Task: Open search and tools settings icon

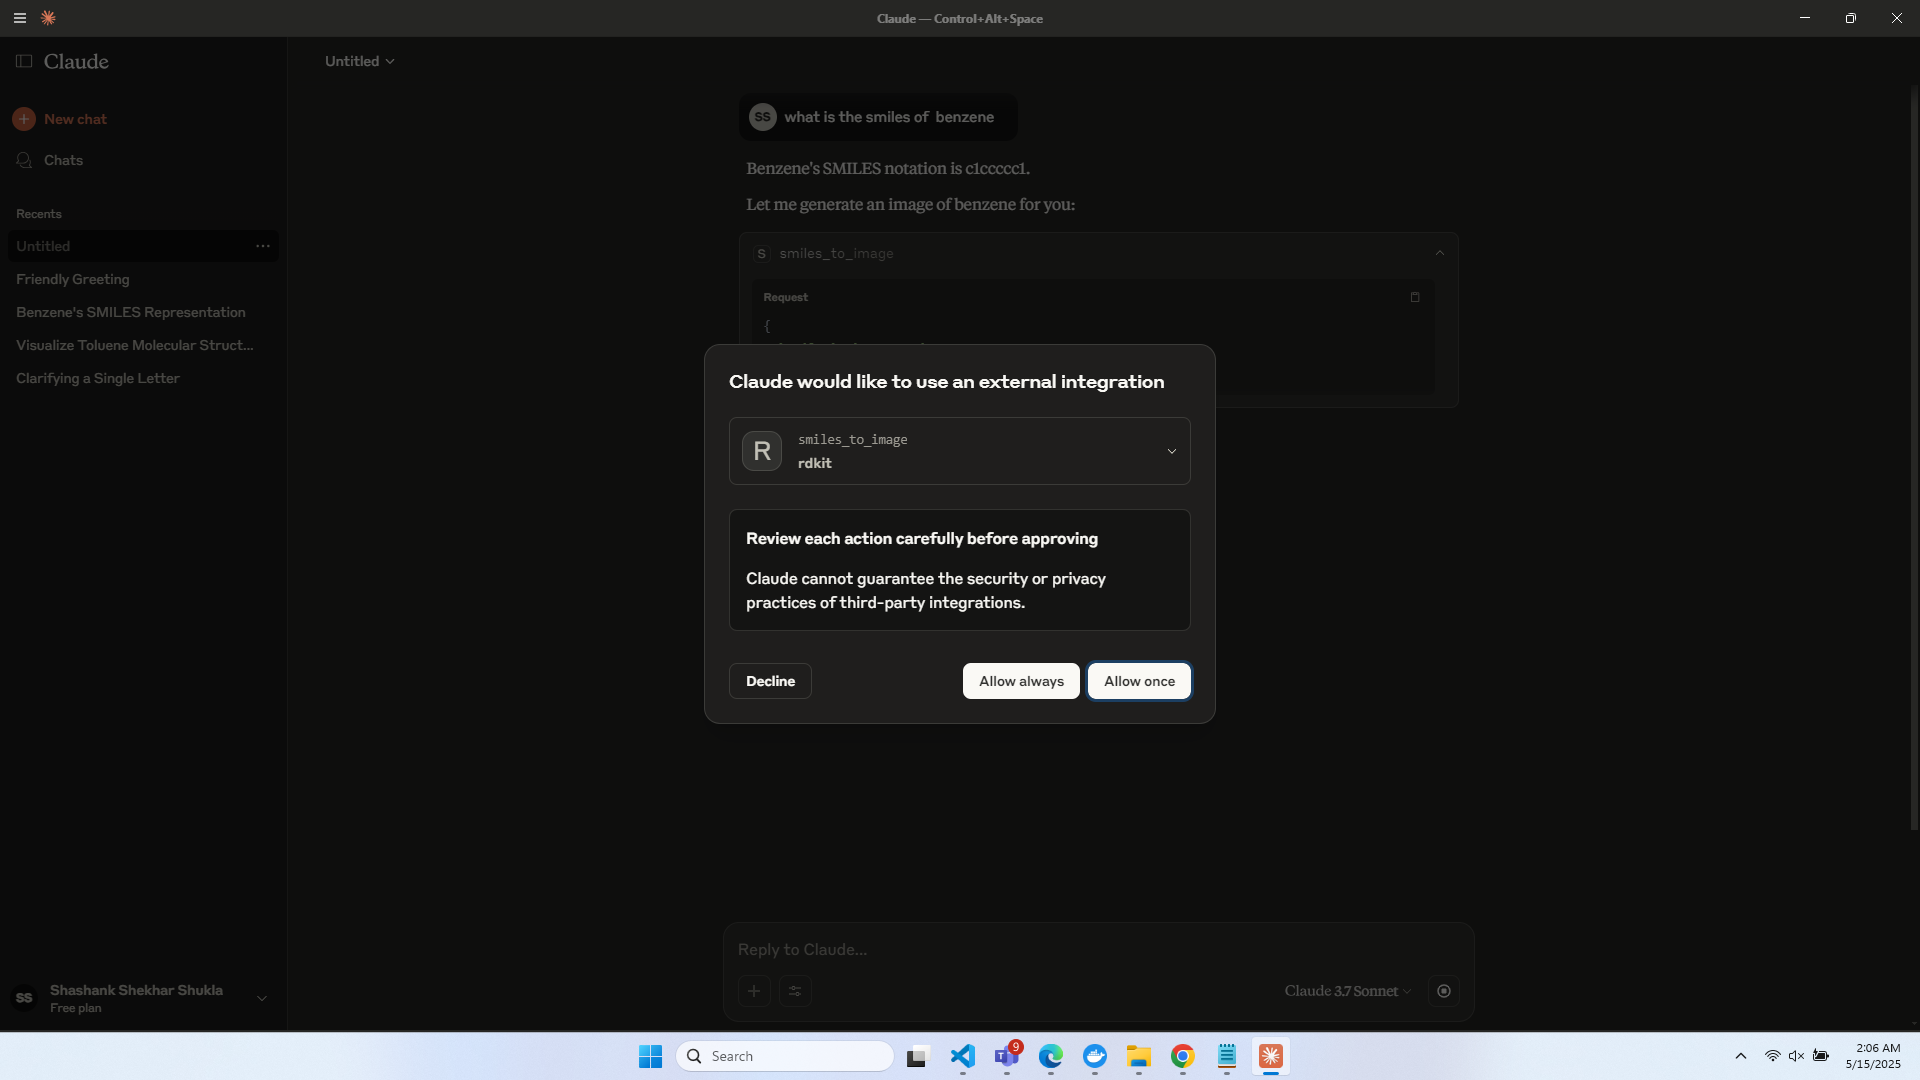Action: tap(795, 991)
